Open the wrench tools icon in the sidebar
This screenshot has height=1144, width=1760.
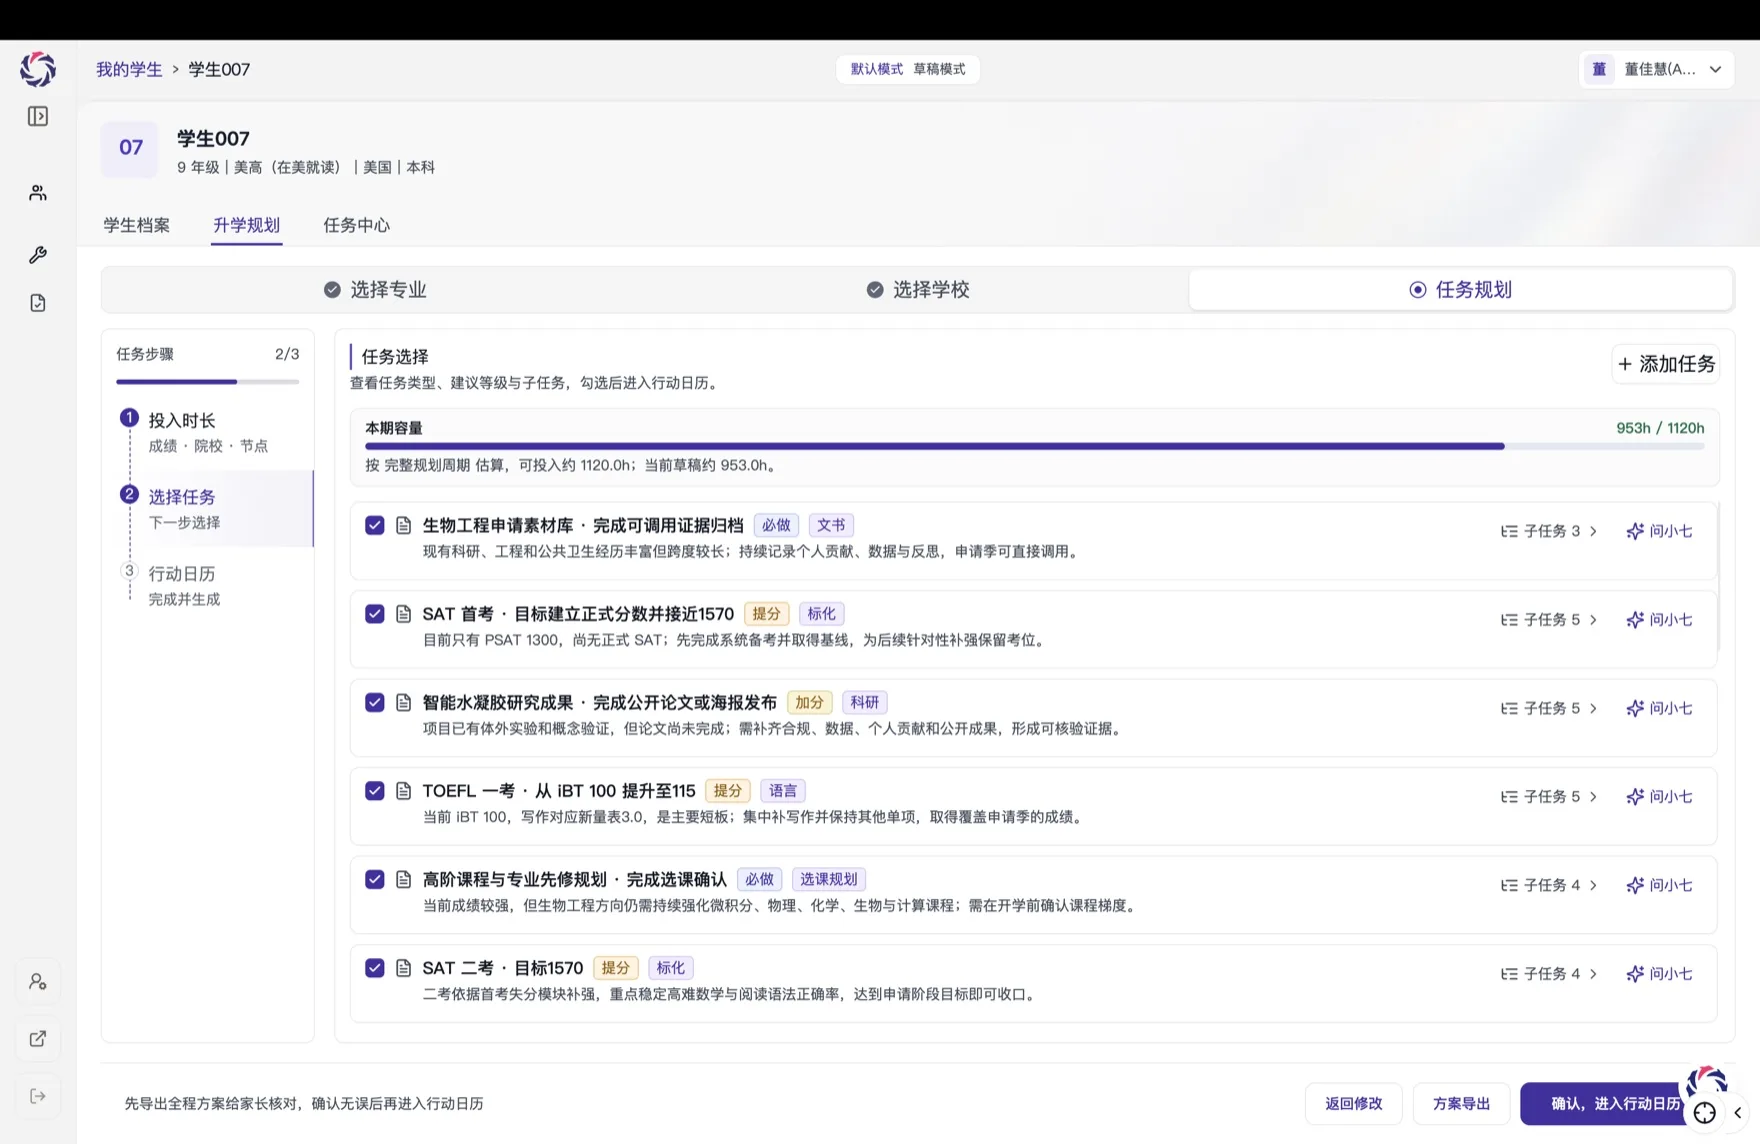click(38, 255)
